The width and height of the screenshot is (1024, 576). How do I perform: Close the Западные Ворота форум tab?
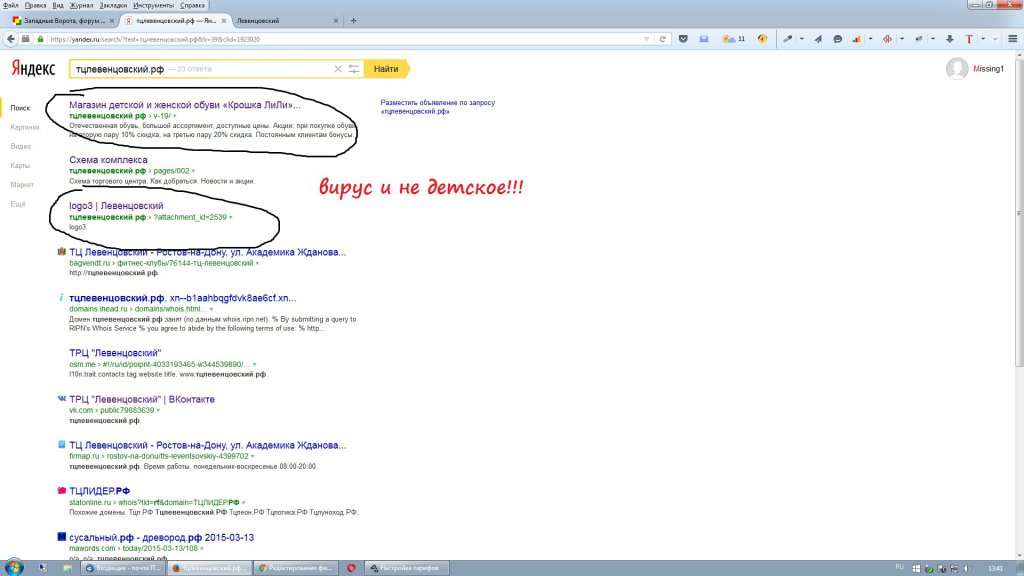(x=112, y=21)
